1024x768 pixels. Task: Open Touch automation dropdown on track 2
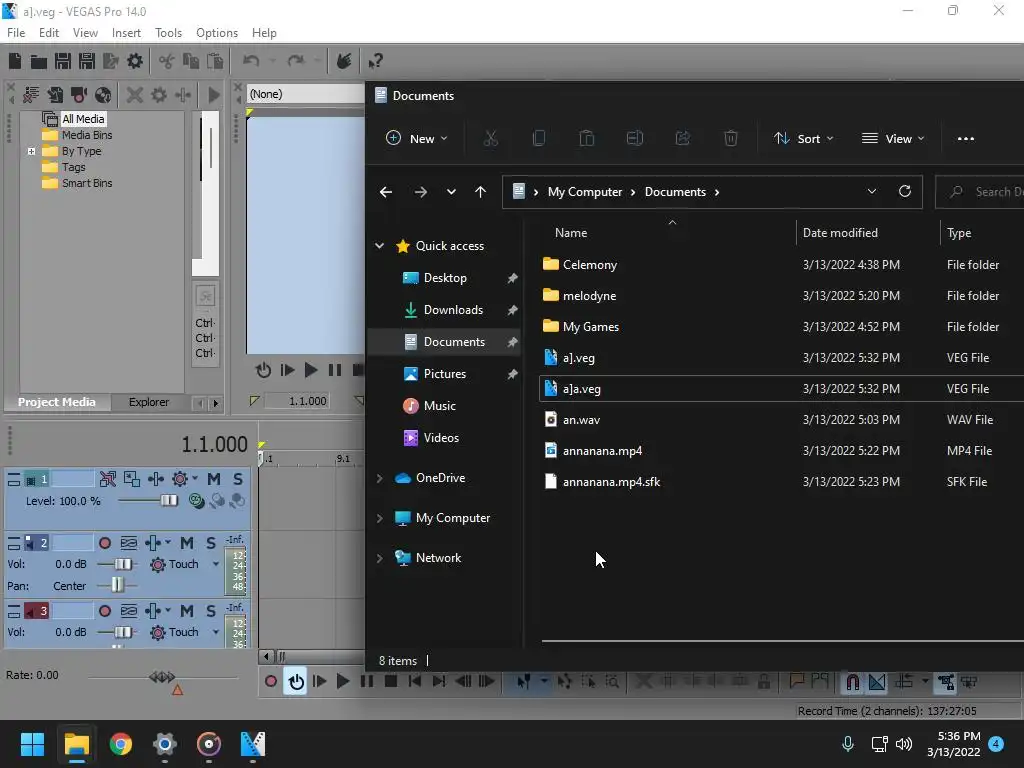pyautogui.click(x=216, y=564)
